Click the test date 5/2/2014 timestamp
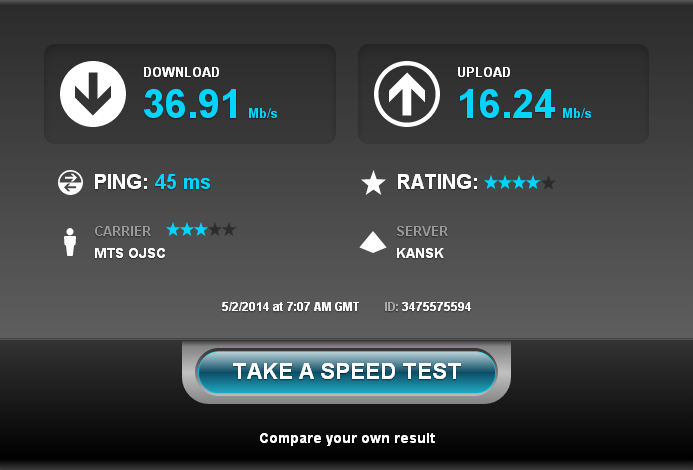The image size is (693, 470). (290, 307)
